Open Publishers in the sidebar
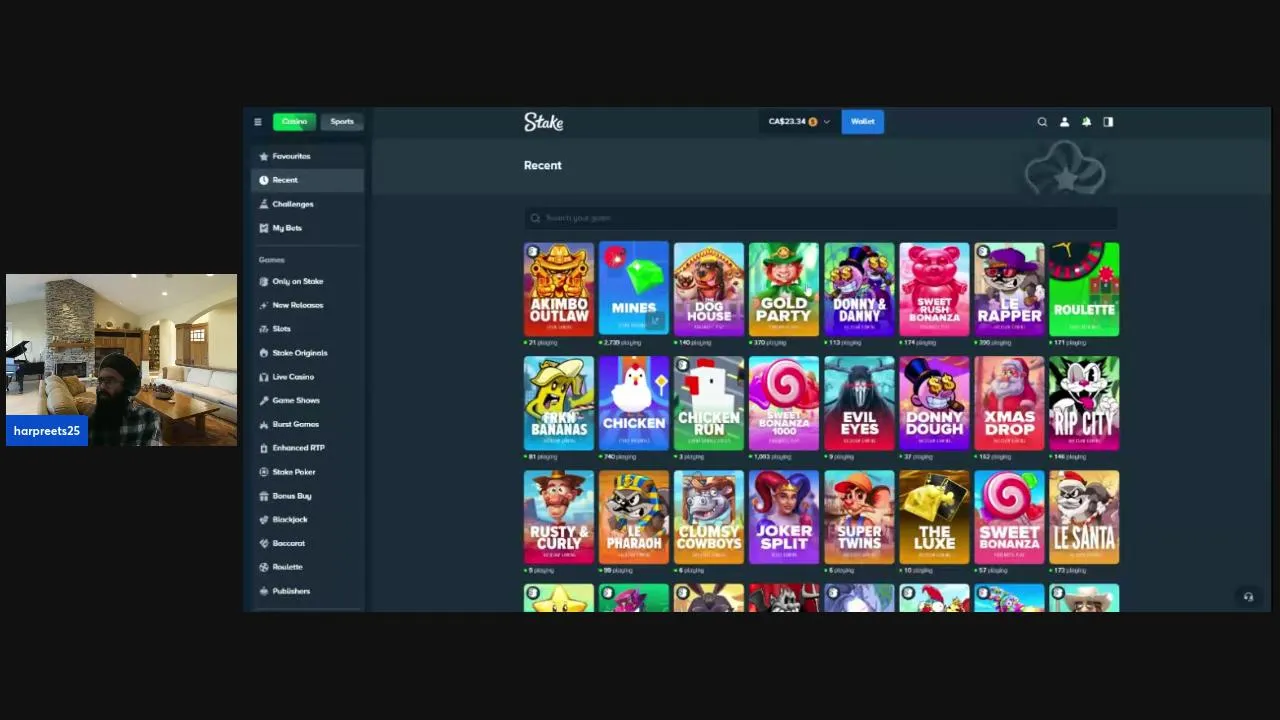This screenshot has height=720, width=1280. (307, 591)
